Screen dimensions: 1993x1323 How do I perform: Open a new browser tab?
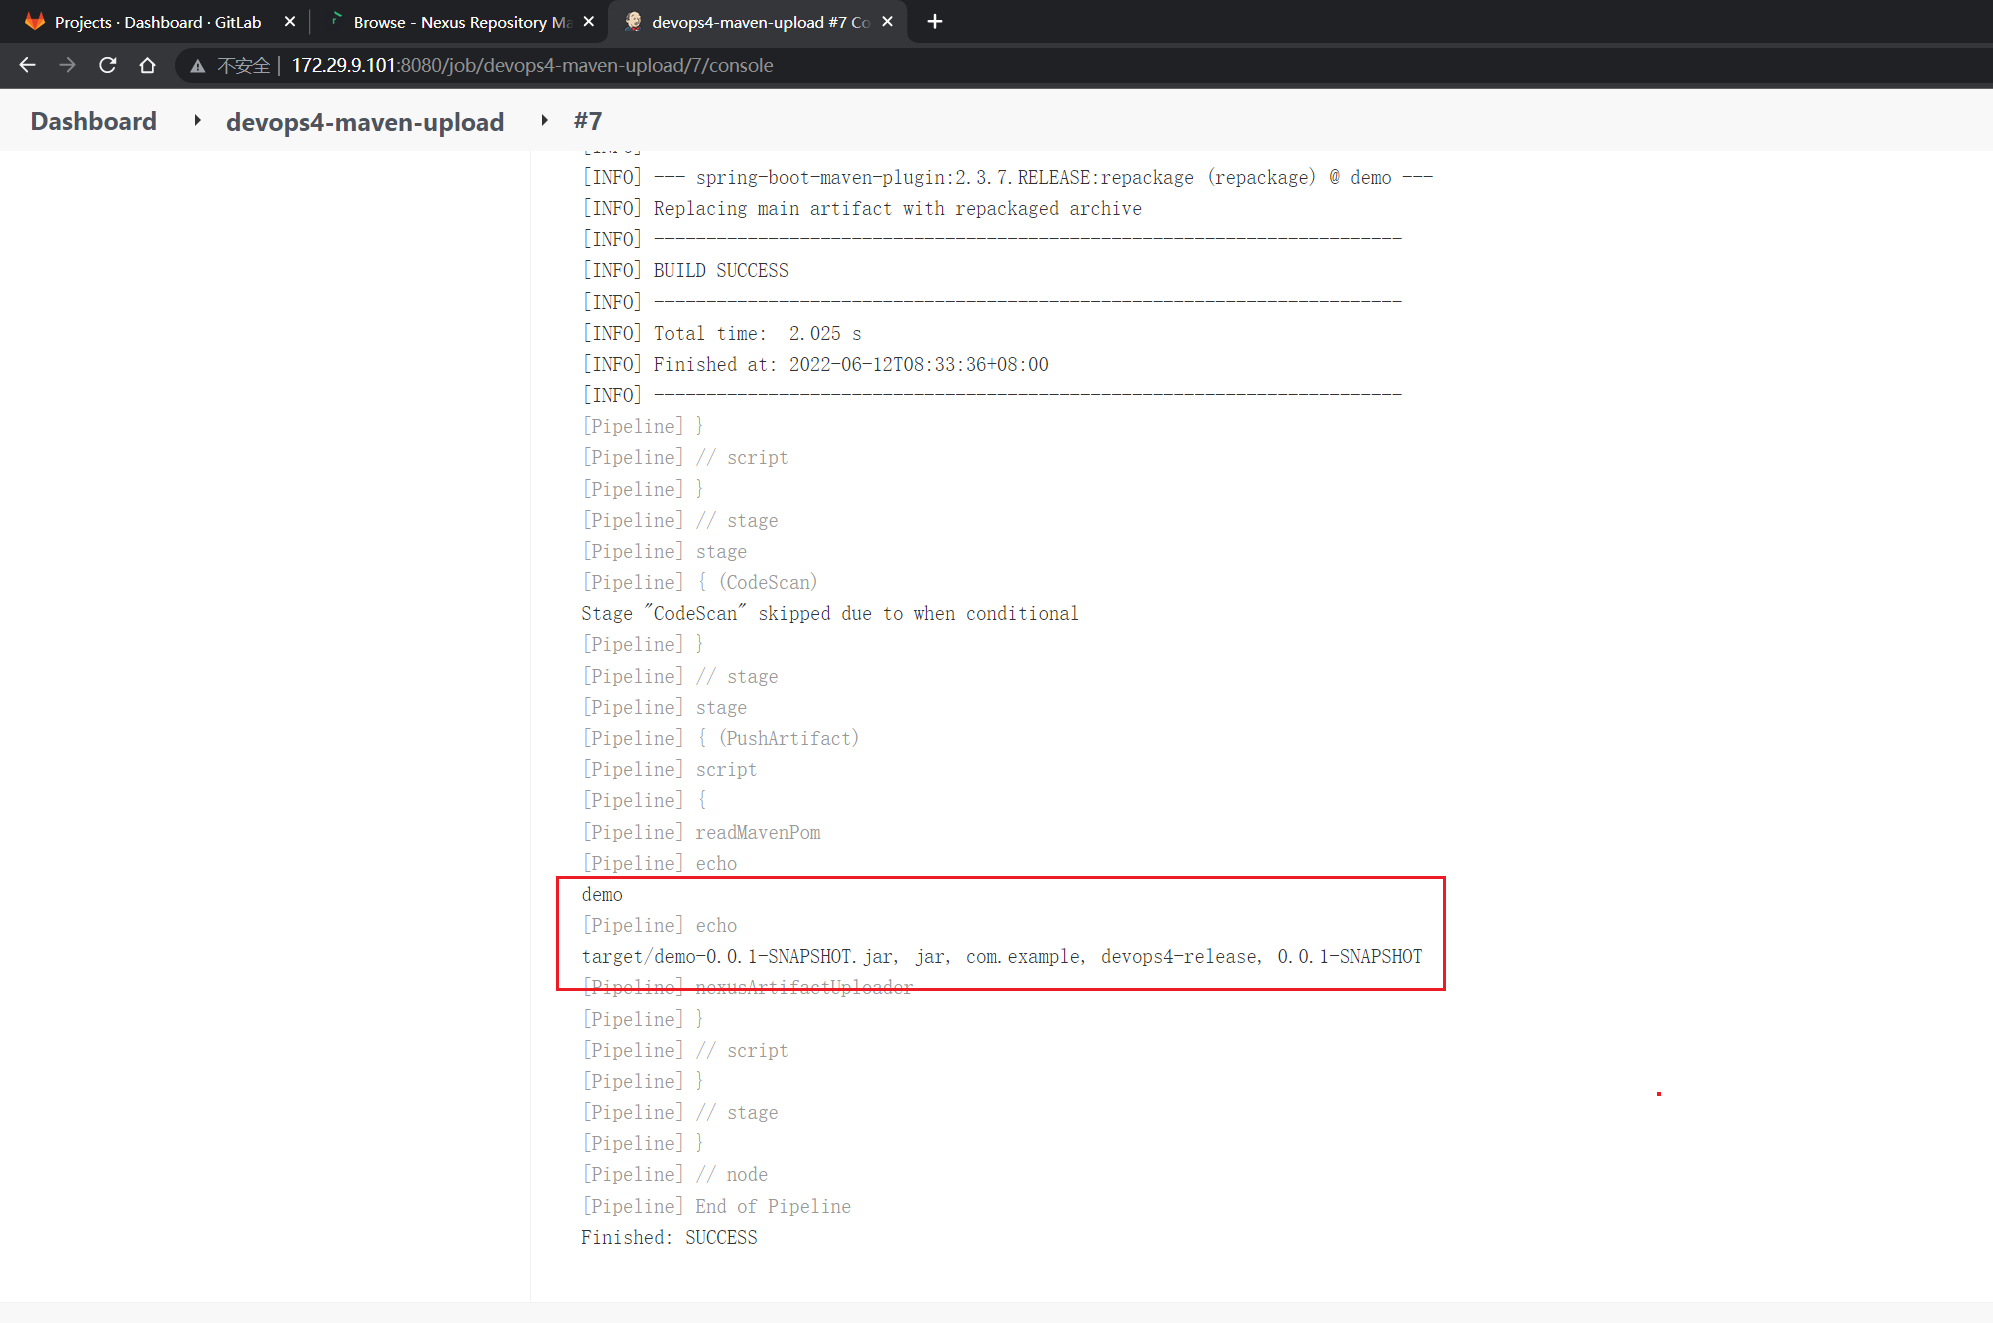[x=935, y=22]
